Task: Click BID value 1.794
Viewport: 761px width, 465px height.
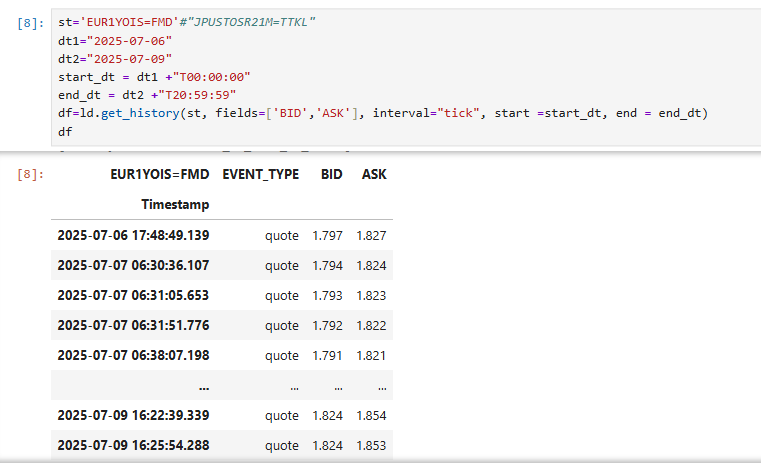Action: 327,266
